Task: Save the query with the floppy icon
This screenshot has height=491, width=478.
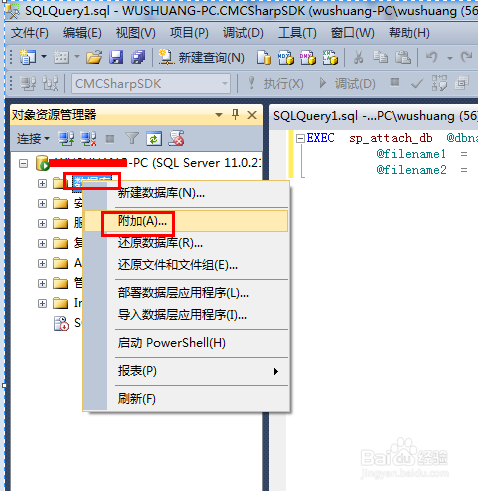Action: click(116, 57)
